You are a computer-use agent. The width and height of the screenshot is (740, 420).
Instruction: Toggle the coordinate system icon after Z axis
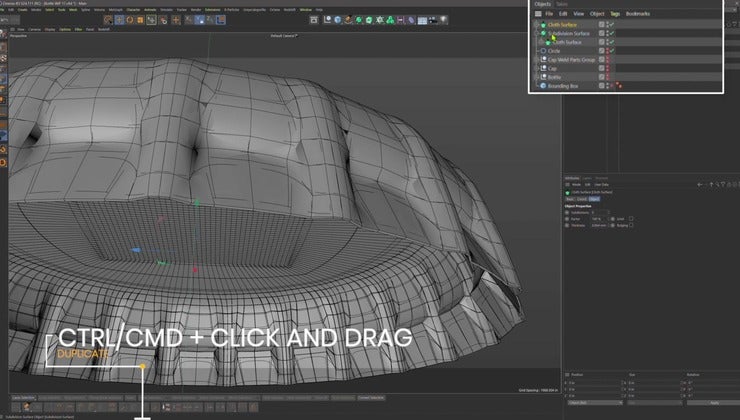click(x=220, y=20)
